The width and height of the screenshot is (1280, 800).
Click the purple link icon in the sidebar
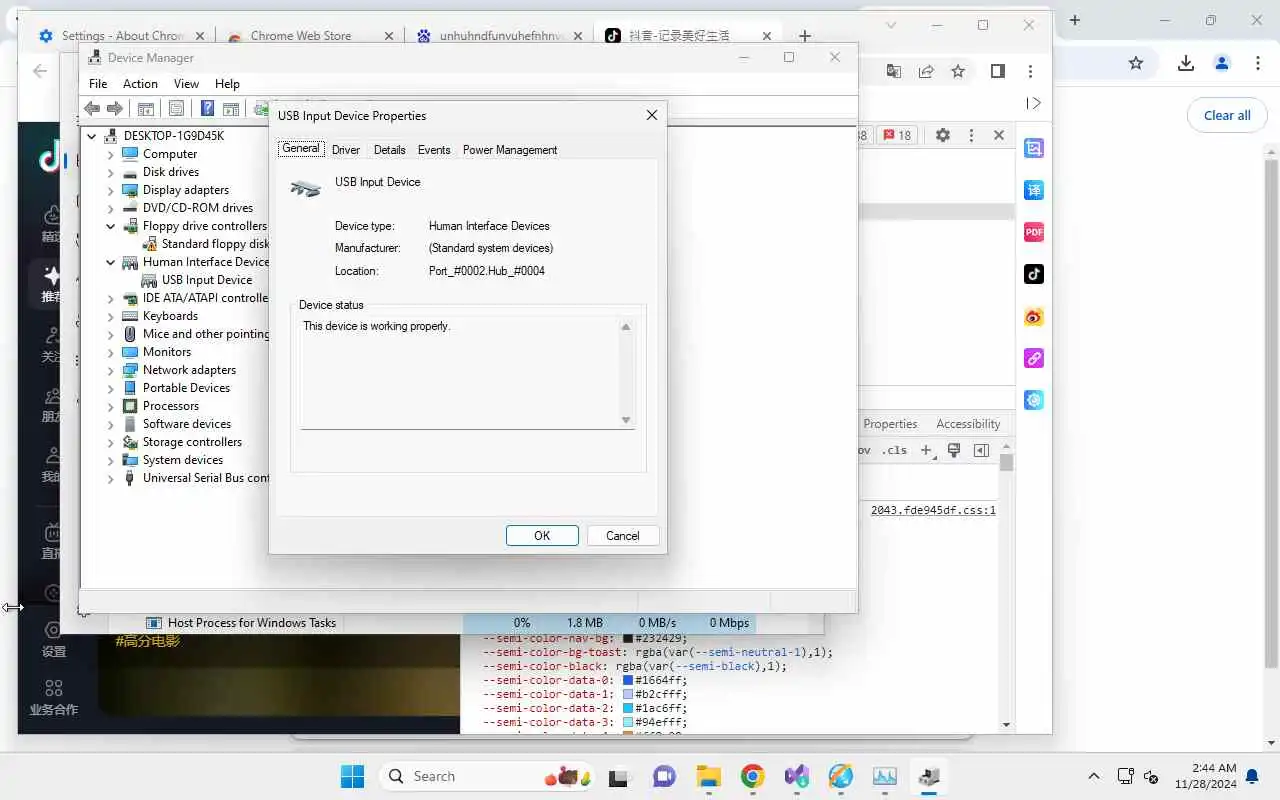[x=1034, y=358]
